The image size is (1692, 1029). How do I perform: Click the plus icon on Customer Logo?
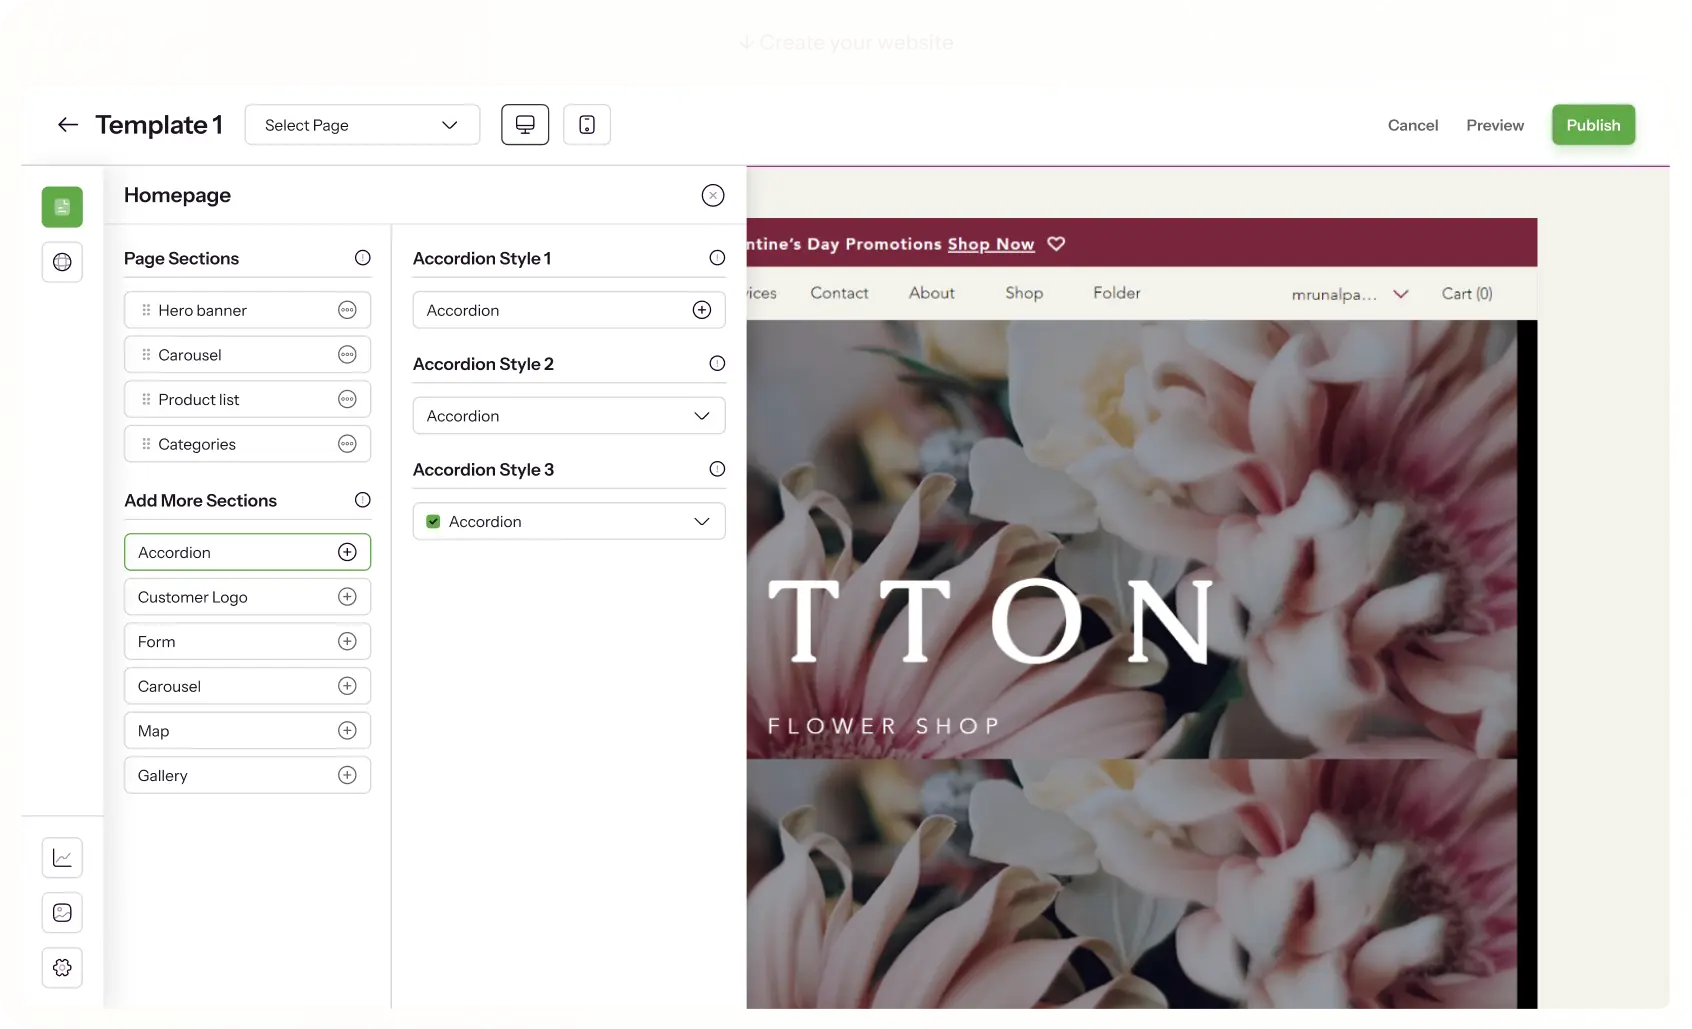pyautogui.click(x=347, y=597)
